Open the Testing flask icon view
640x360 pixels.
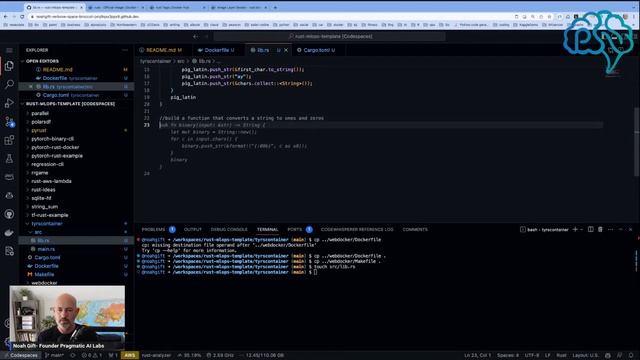click(9, 159)
